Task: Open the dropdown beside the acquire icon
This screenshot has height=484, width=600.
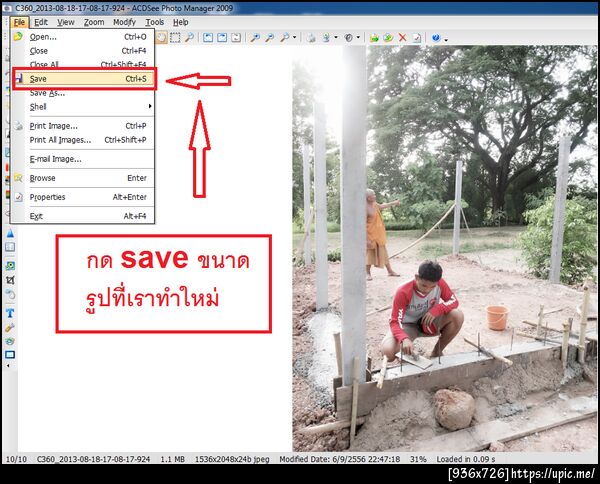Action: [336, 37]
